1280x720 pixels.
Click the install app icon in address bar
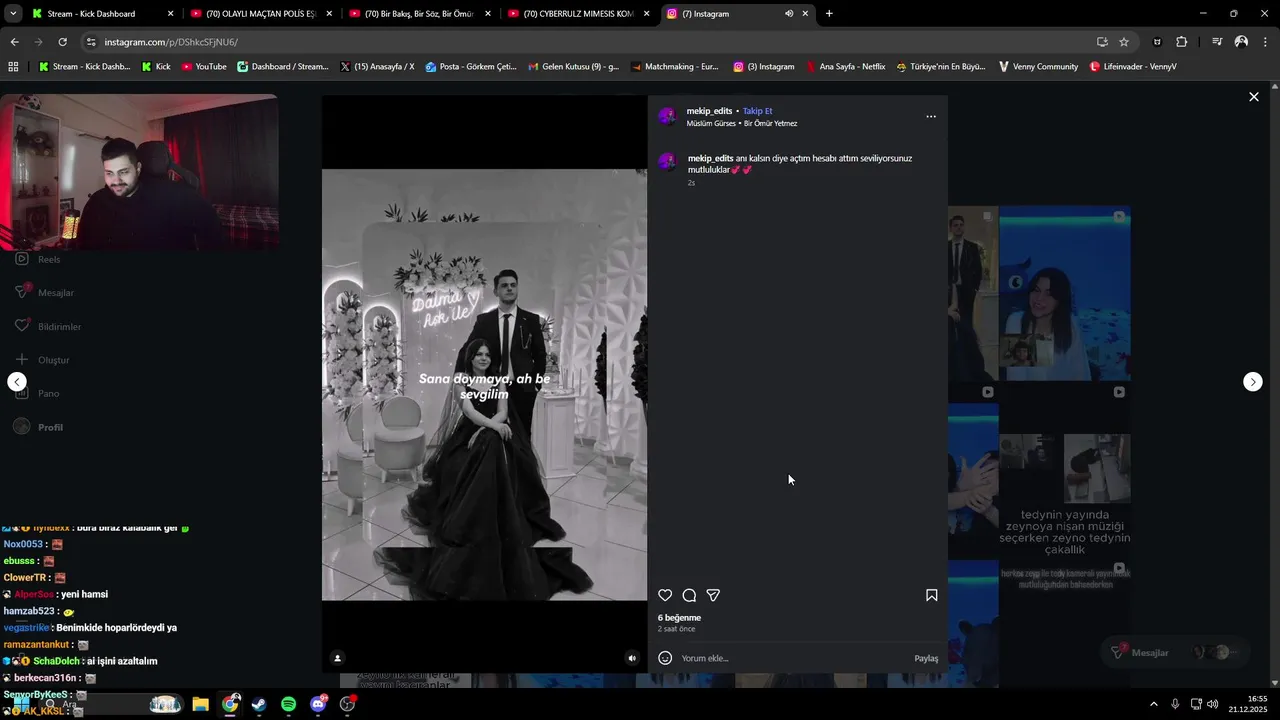coord(1102,42)
